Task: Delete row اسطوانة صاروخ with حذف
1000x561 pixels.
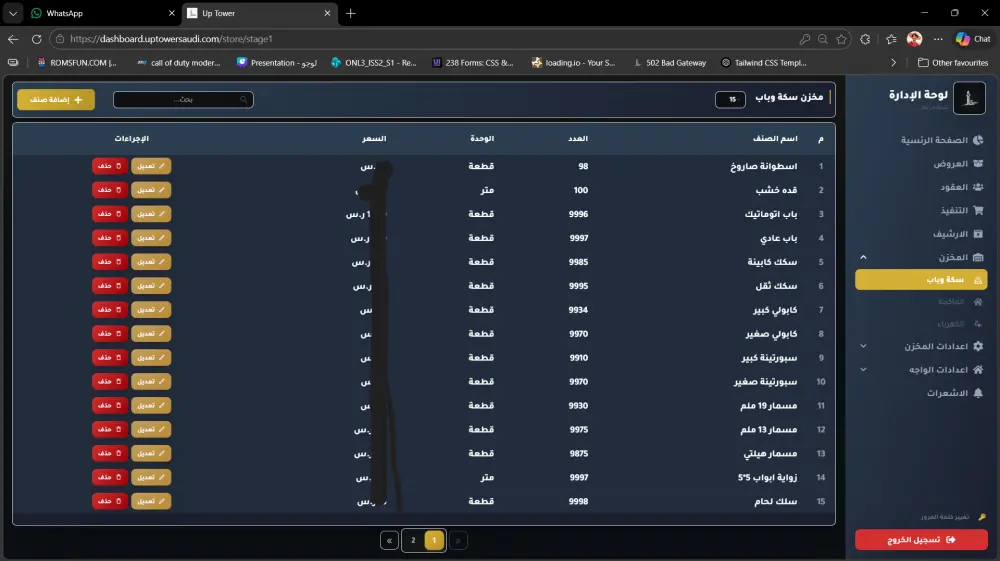Action: [110, 166]
